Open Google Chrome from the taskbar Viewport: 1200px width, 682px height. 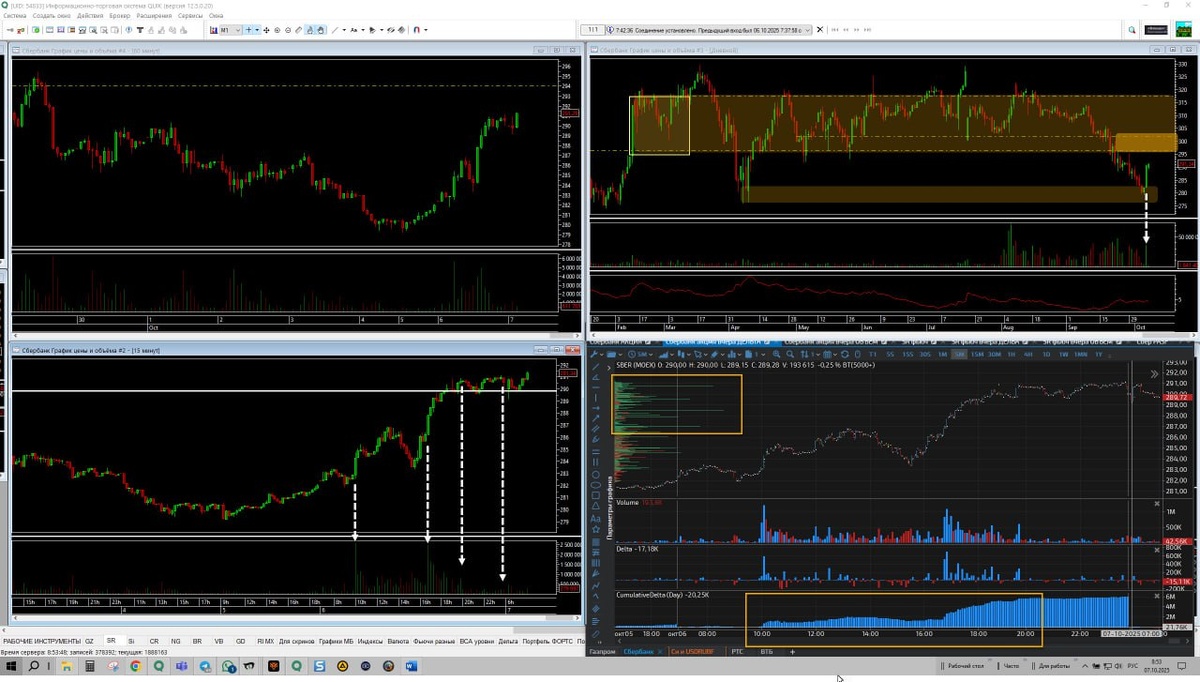click(136, 666)
